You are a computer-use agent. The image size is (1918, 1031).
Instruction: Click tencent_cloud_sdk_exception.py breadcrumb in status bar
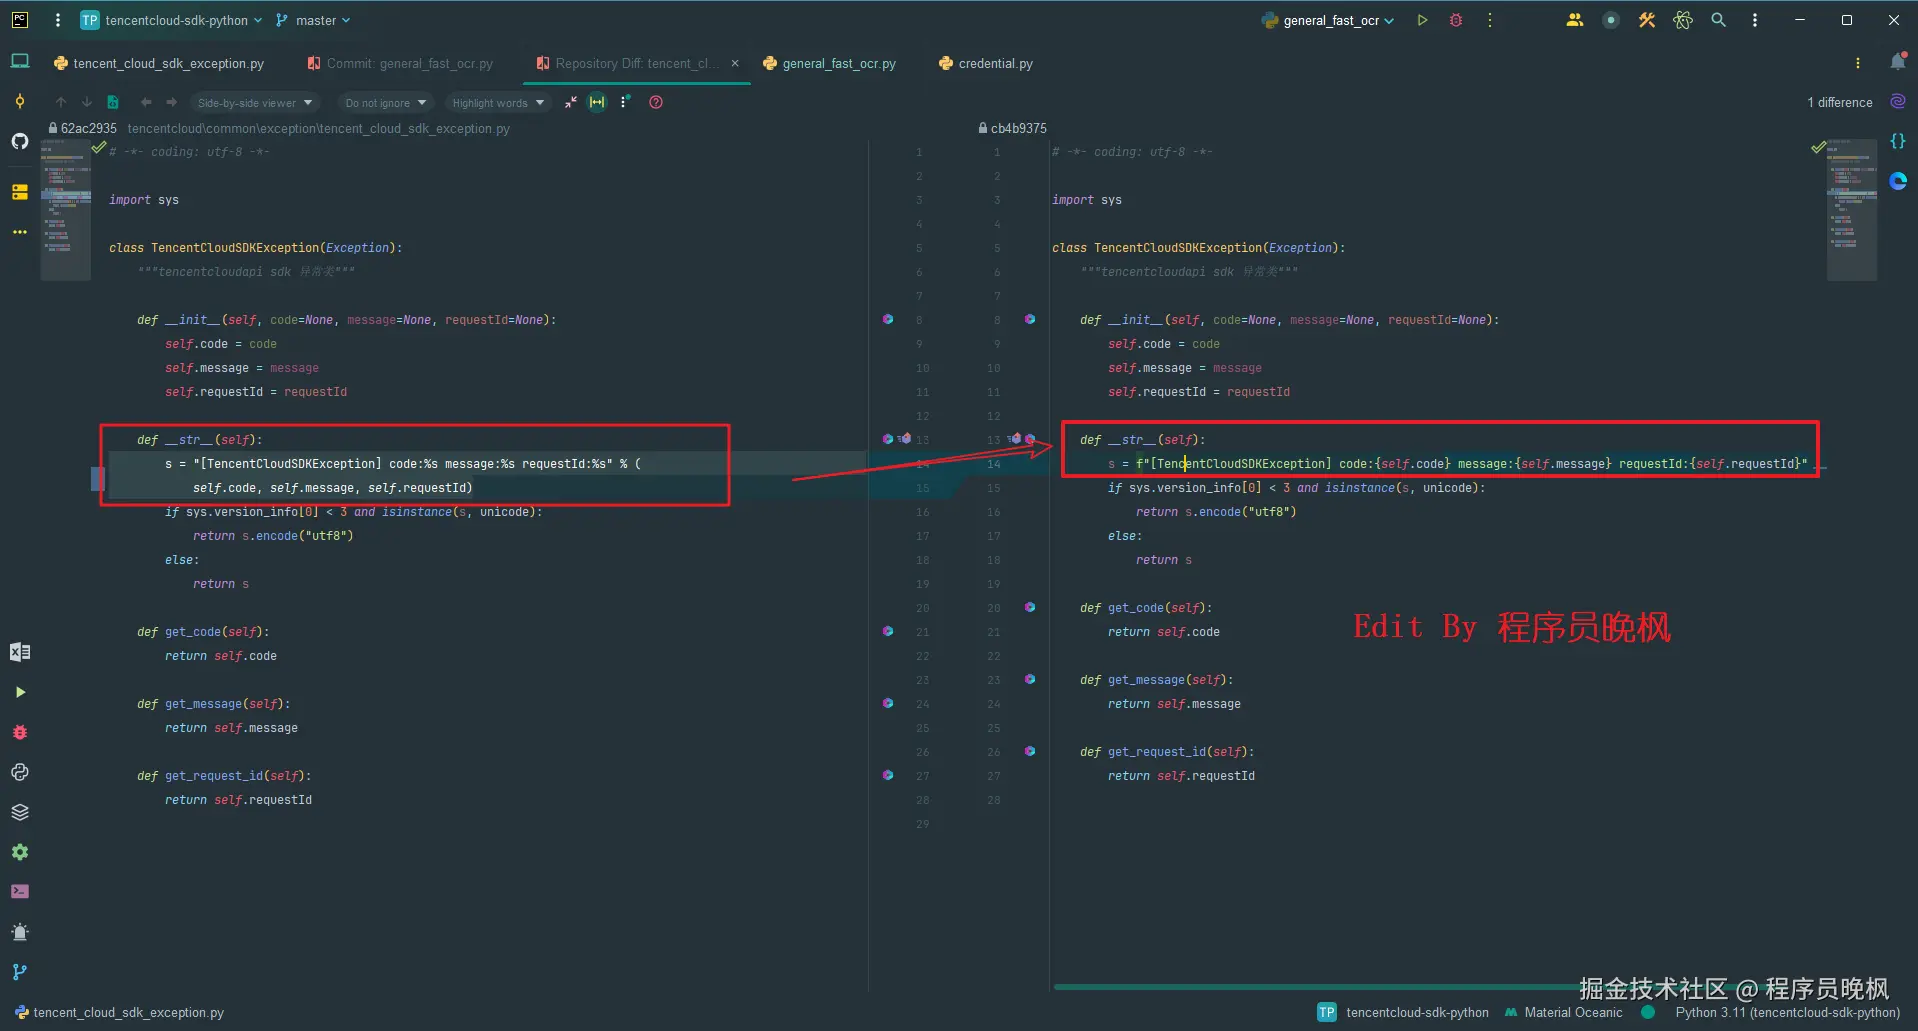point(128,1012)
